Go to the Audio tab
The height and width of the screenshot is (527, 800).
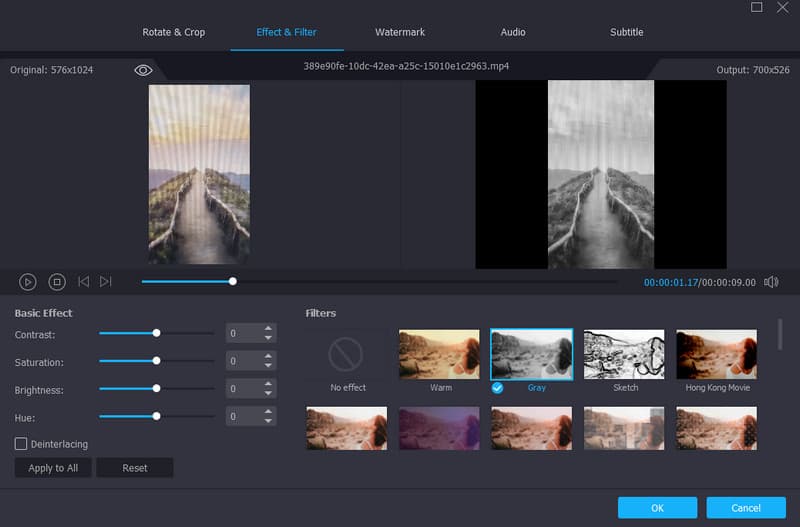click(513, 32)
